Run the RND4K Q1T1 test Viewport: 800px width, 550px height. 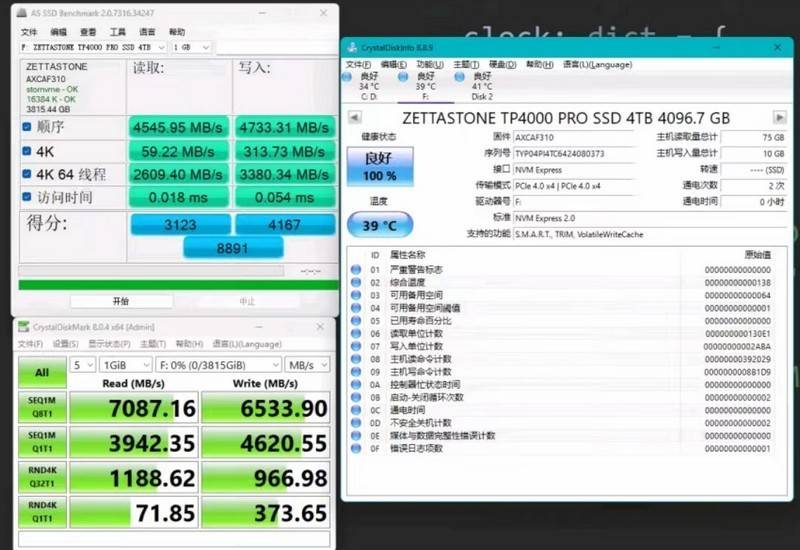[x=42, y=512]
